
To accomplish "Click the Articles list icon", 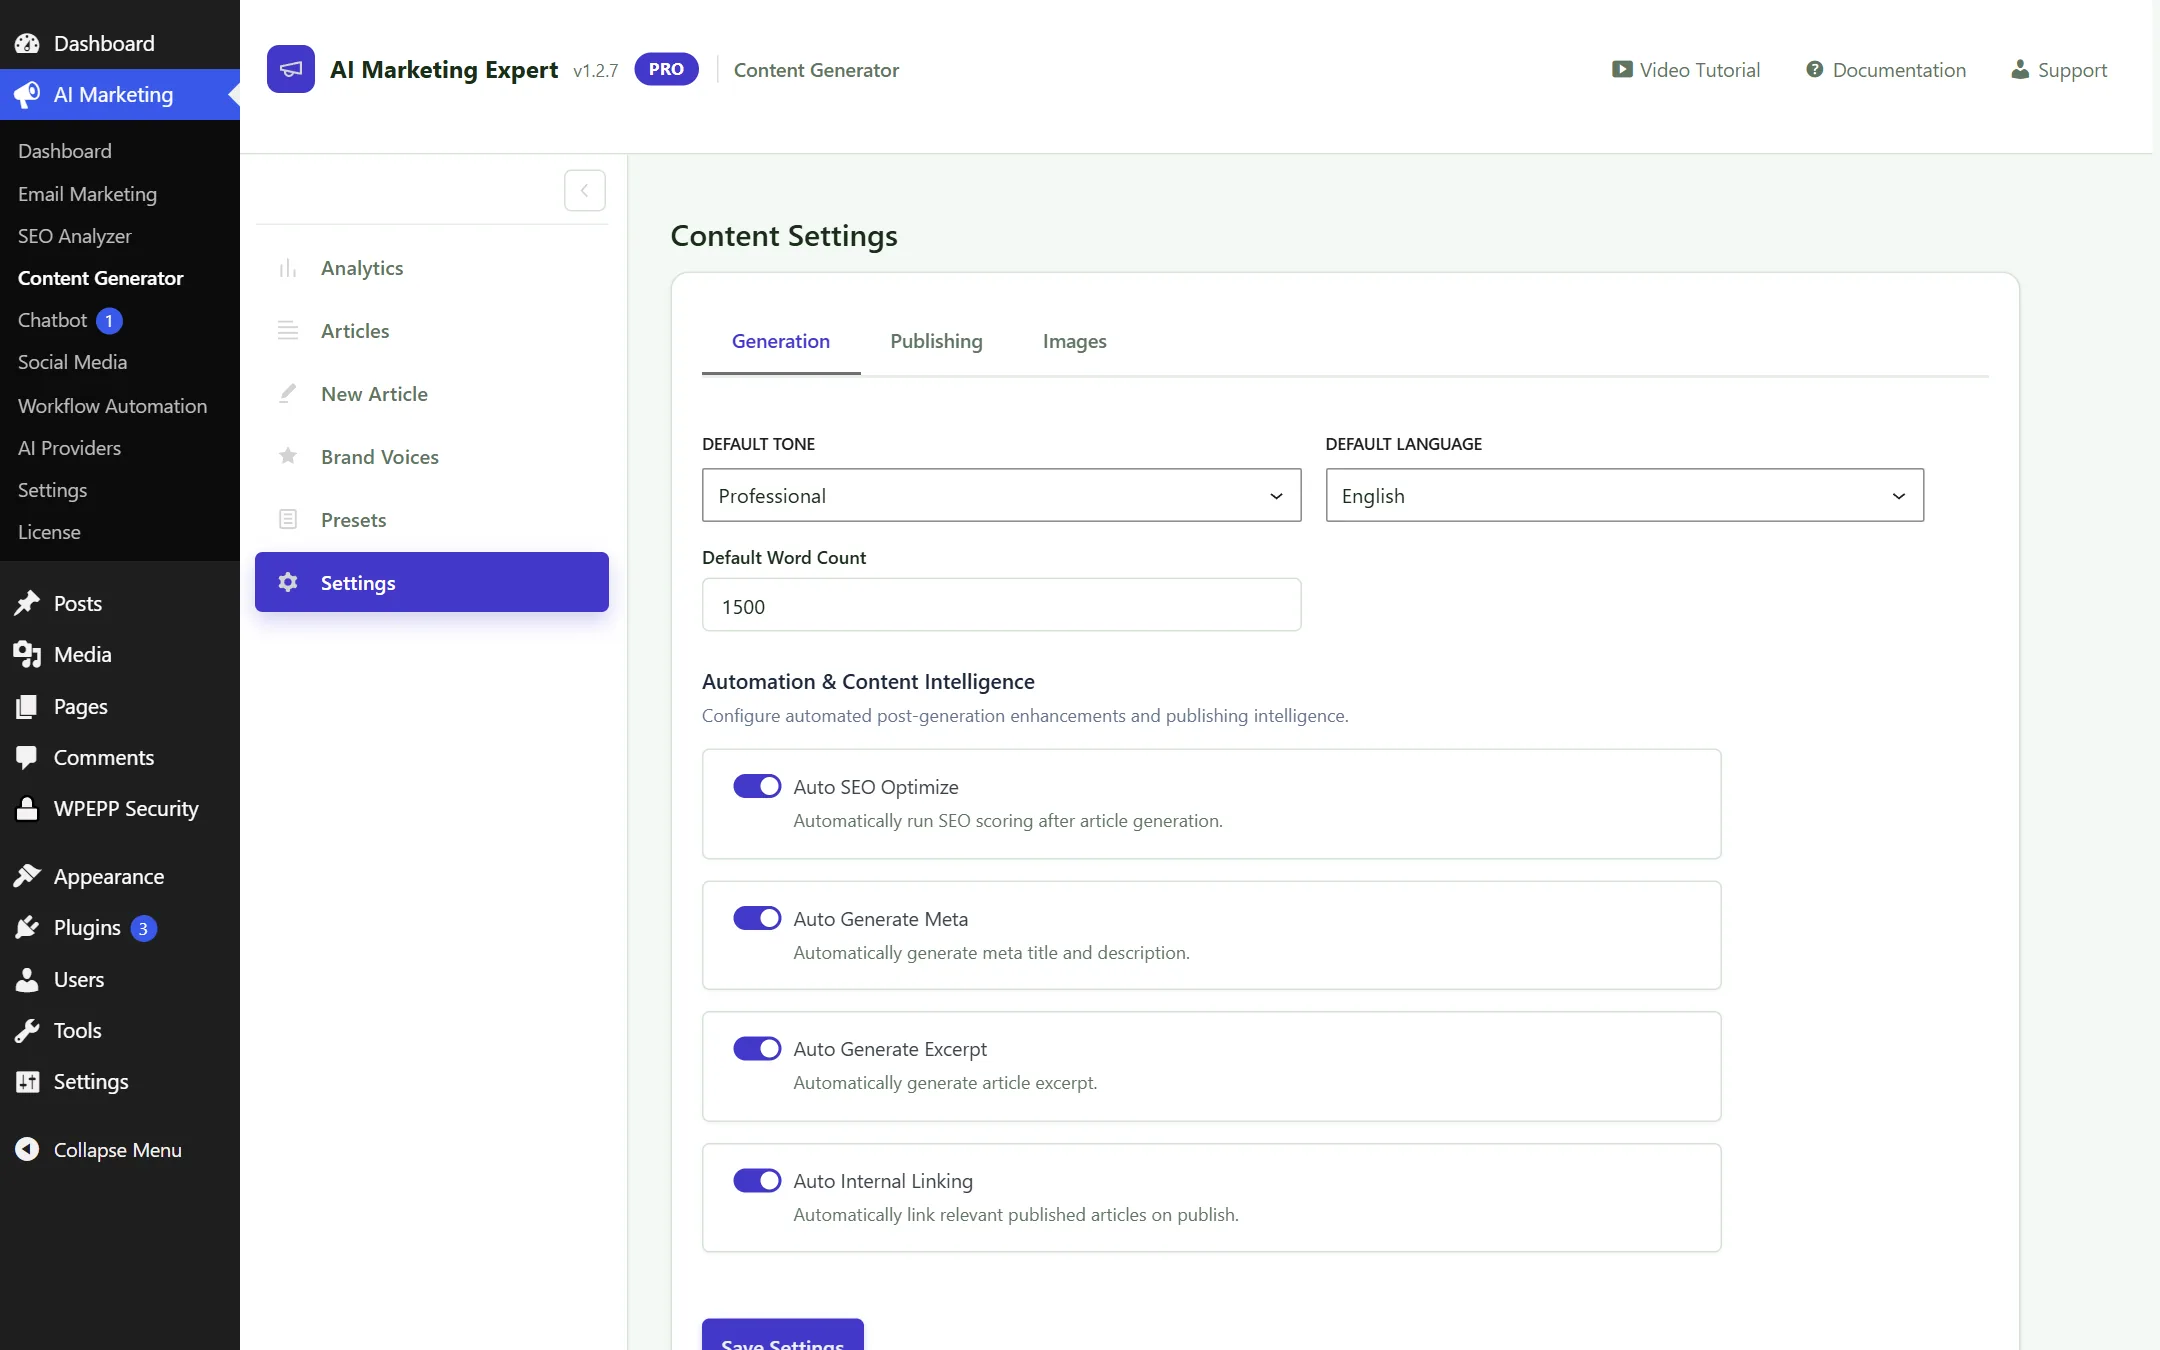I will 288,331.
